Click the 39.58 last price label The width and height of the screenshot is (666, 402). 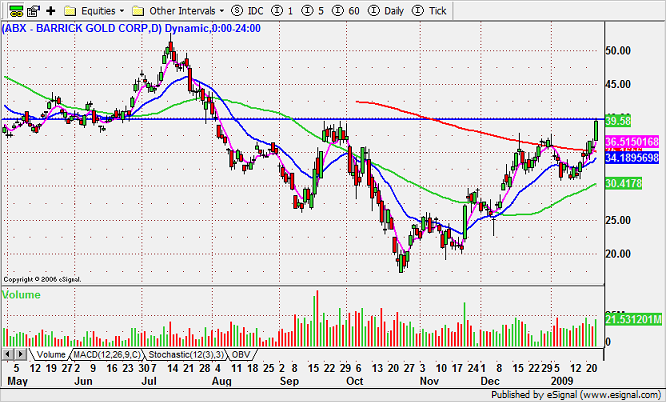[x=618, y=121]
